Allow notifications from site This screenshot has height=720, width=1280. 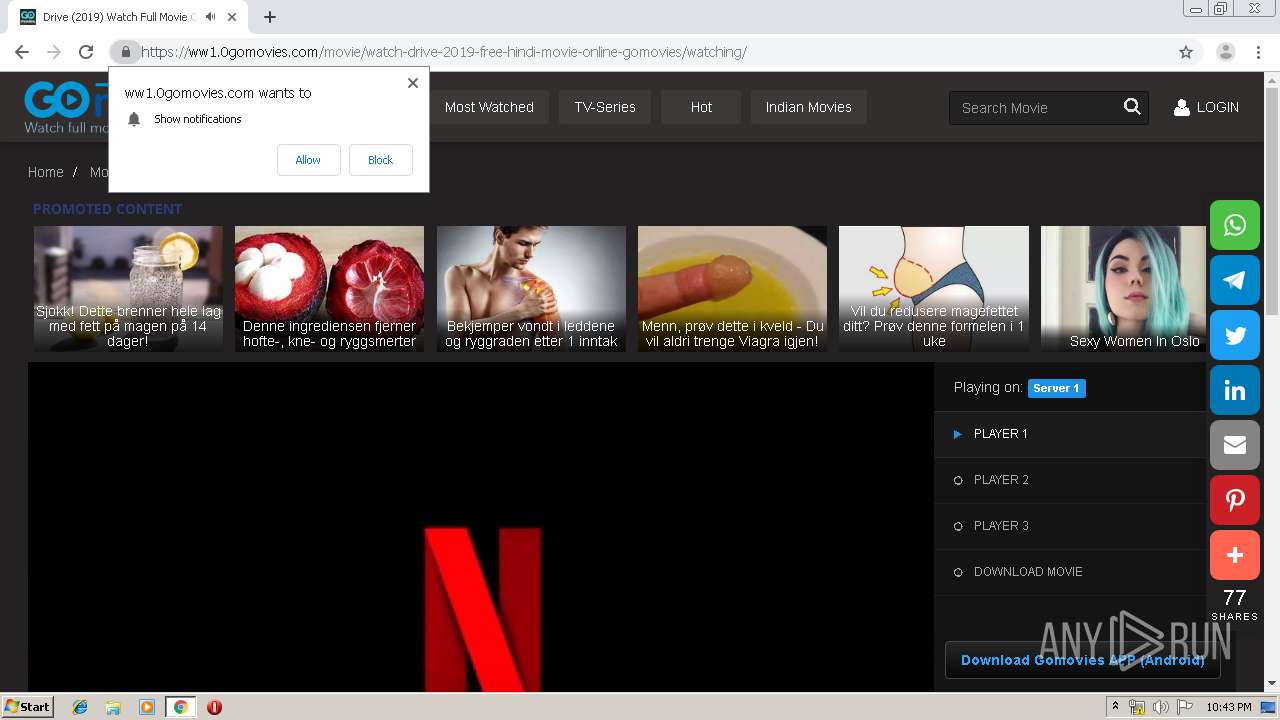tap(308, 160)
